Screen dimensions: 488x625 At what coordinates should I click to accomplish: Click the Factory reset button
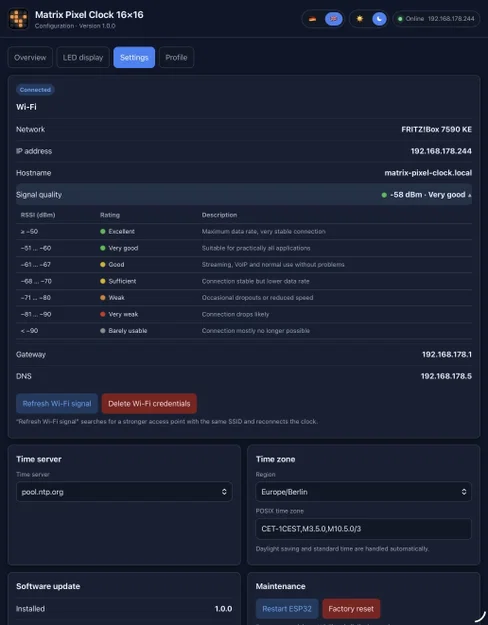[x=351, y=609]
